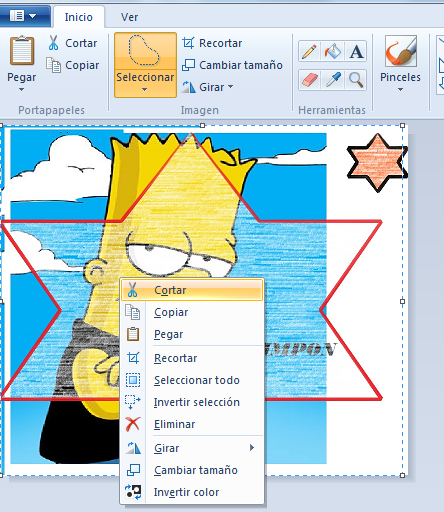Switch to the Ver ribbon tab

pos(129,17)
